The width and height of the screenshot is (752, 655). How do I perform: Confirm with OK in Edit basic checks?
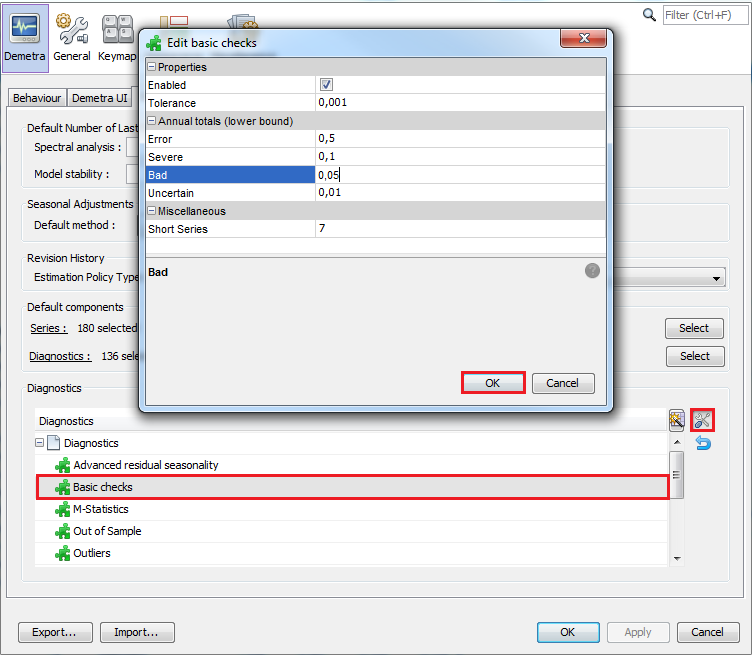pos(492,383)
